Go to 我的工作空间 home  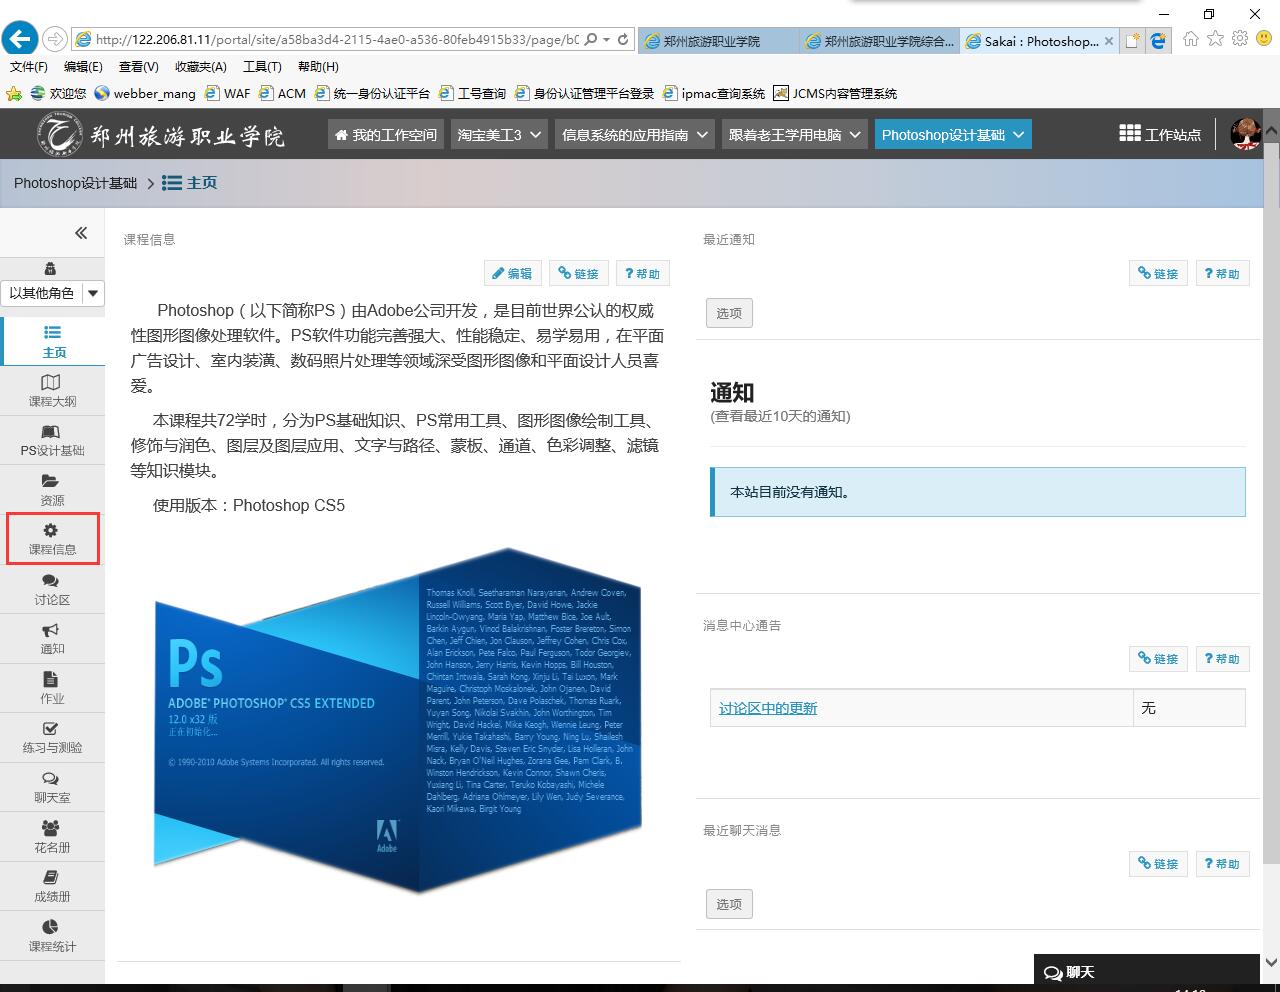tap(386, 135)
